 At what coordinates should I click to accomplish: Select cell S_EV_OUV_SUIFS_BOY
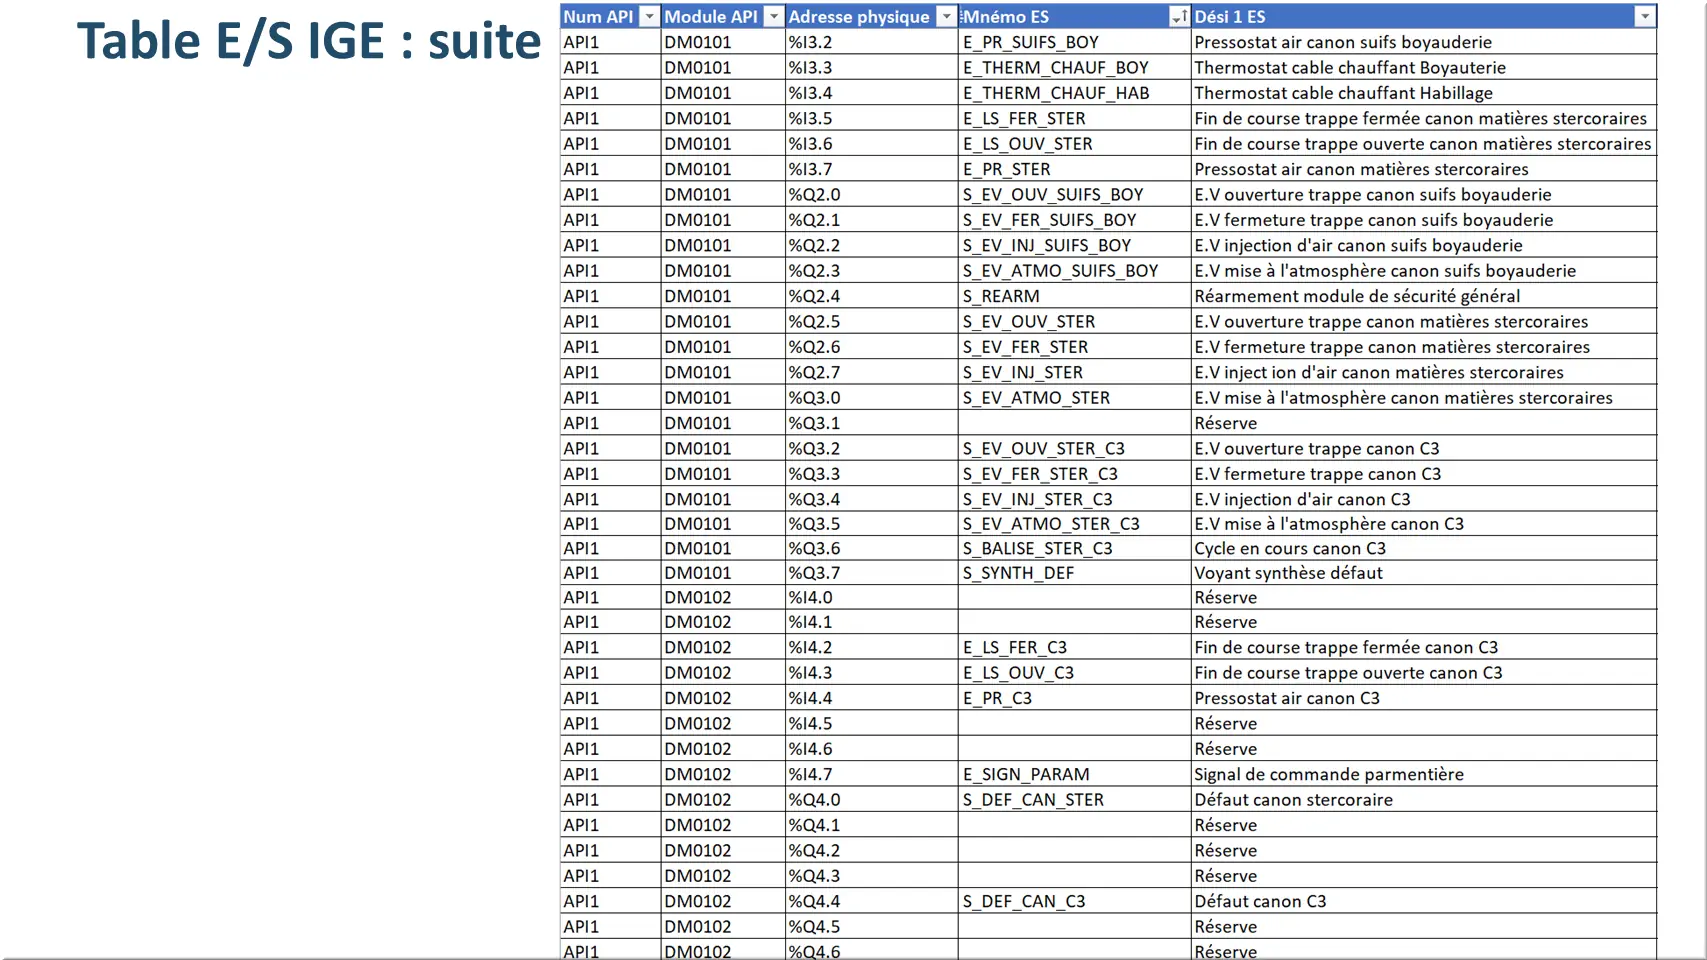click(1074, 194)
